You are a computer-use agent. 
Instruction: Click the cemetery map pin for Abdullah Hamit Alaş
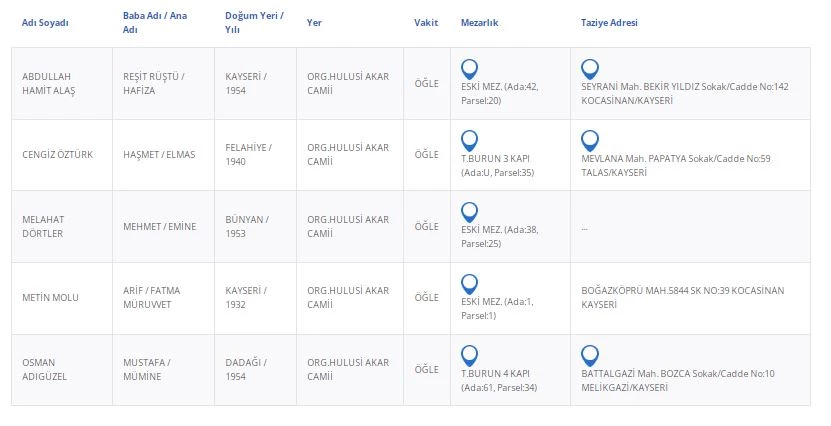coord(469,69)
